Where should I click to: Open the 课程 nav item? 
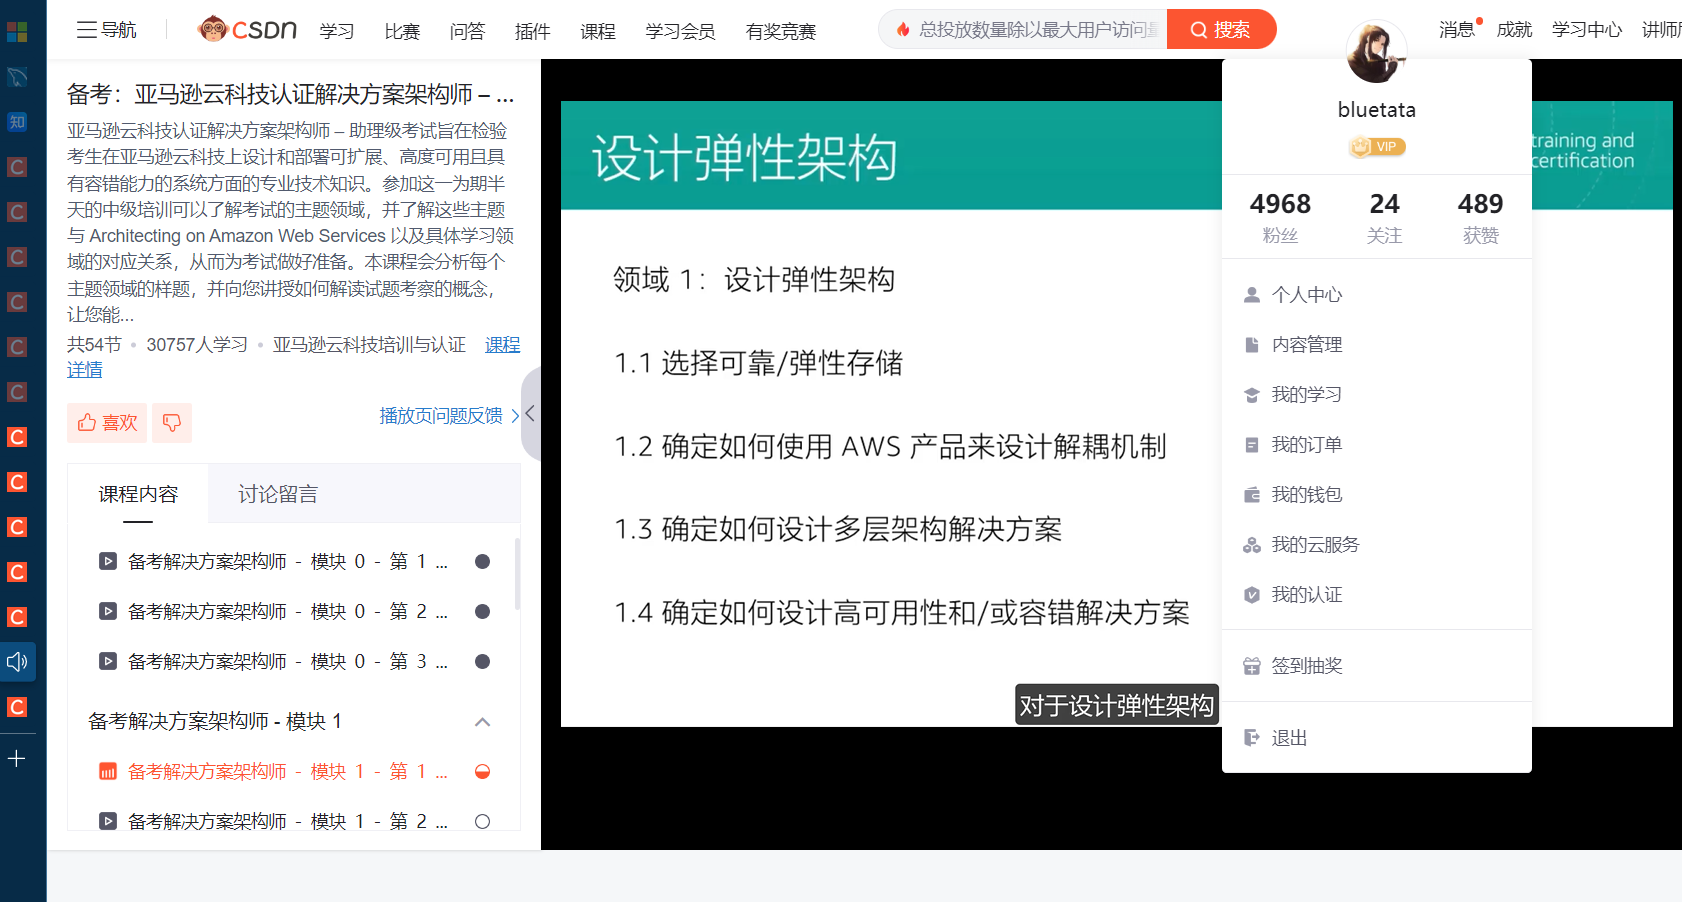point(597,31)
